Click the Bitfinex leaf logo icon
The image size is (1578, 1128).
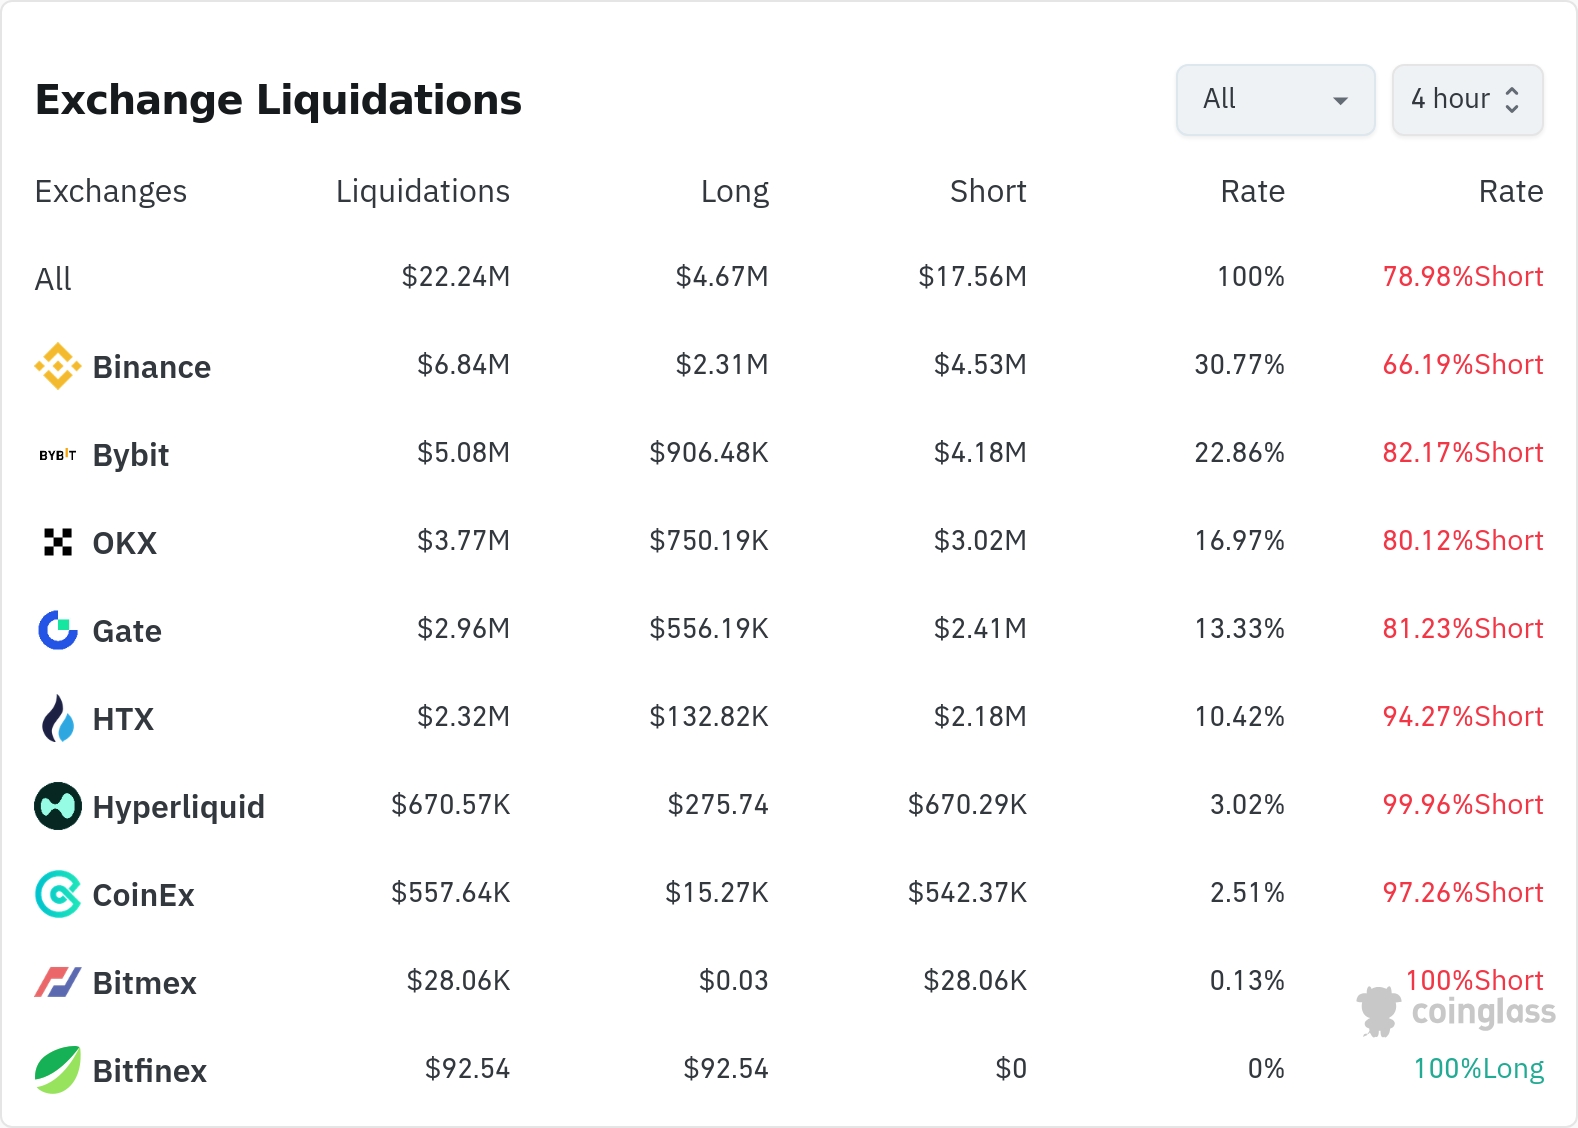58,1070
